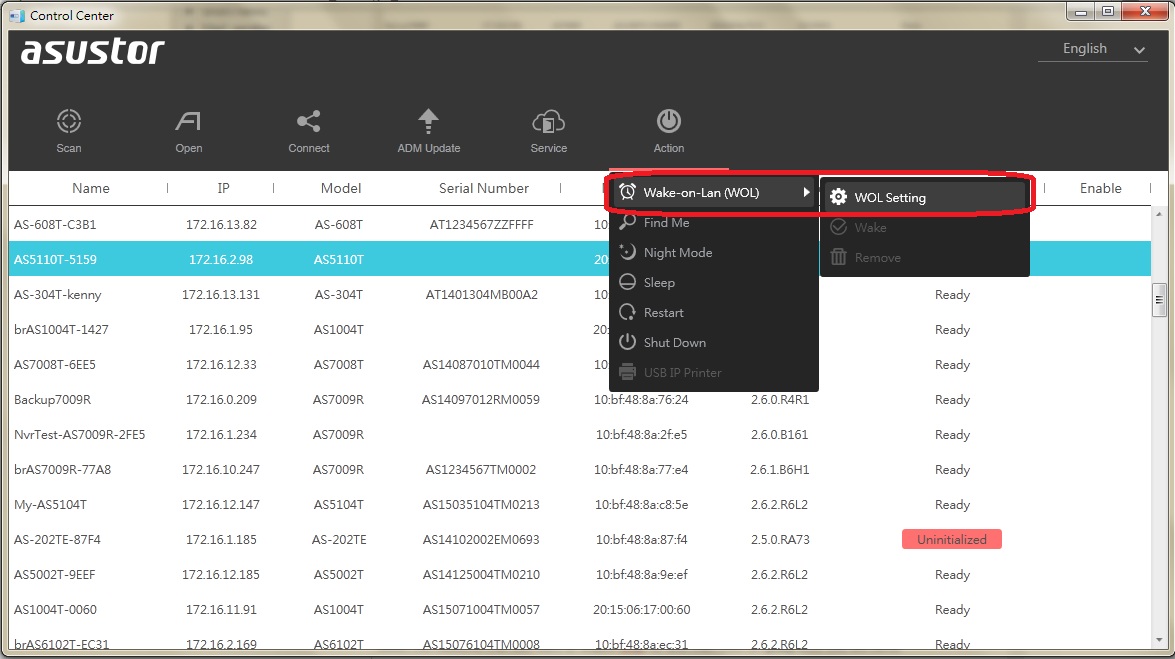The image size is (1175, 659).
Task: Click the magnifier icon beside Find Me
Action: pyautogui.click(x=627, y=222)
